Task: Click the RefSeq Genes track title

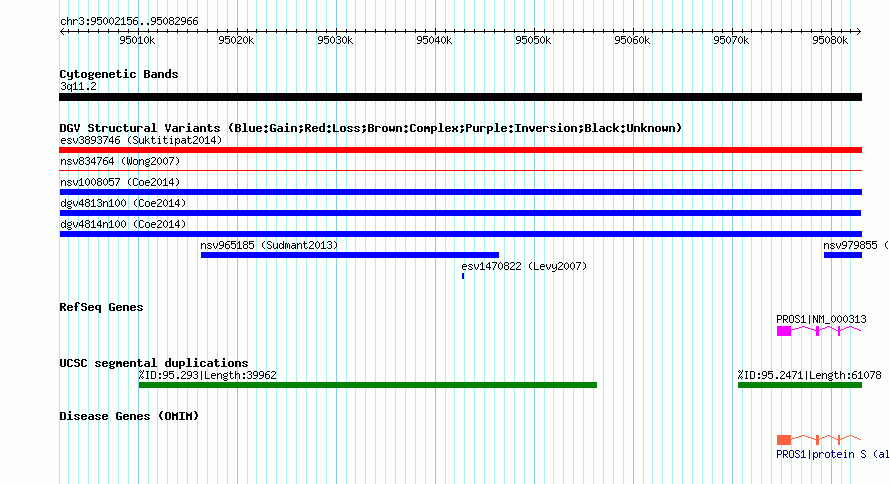Action: pos(101,307)
